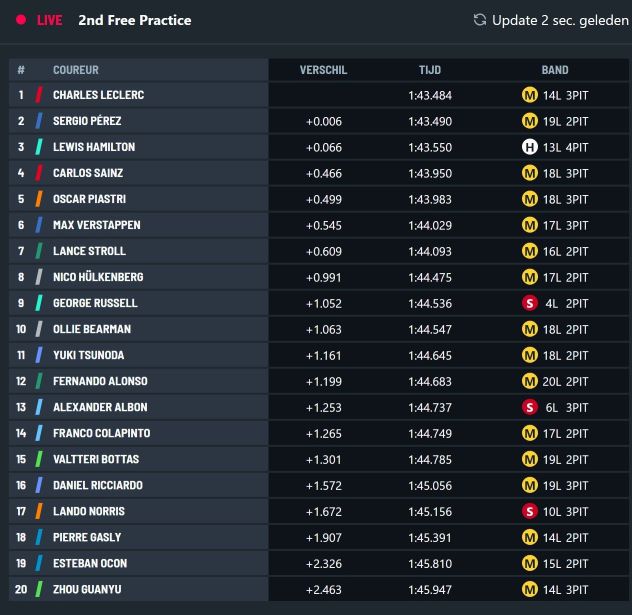This screenshot has width=632, height=615.
Task: Click Alexander Albon's soft tyre S icon
Action: point(530,407)
